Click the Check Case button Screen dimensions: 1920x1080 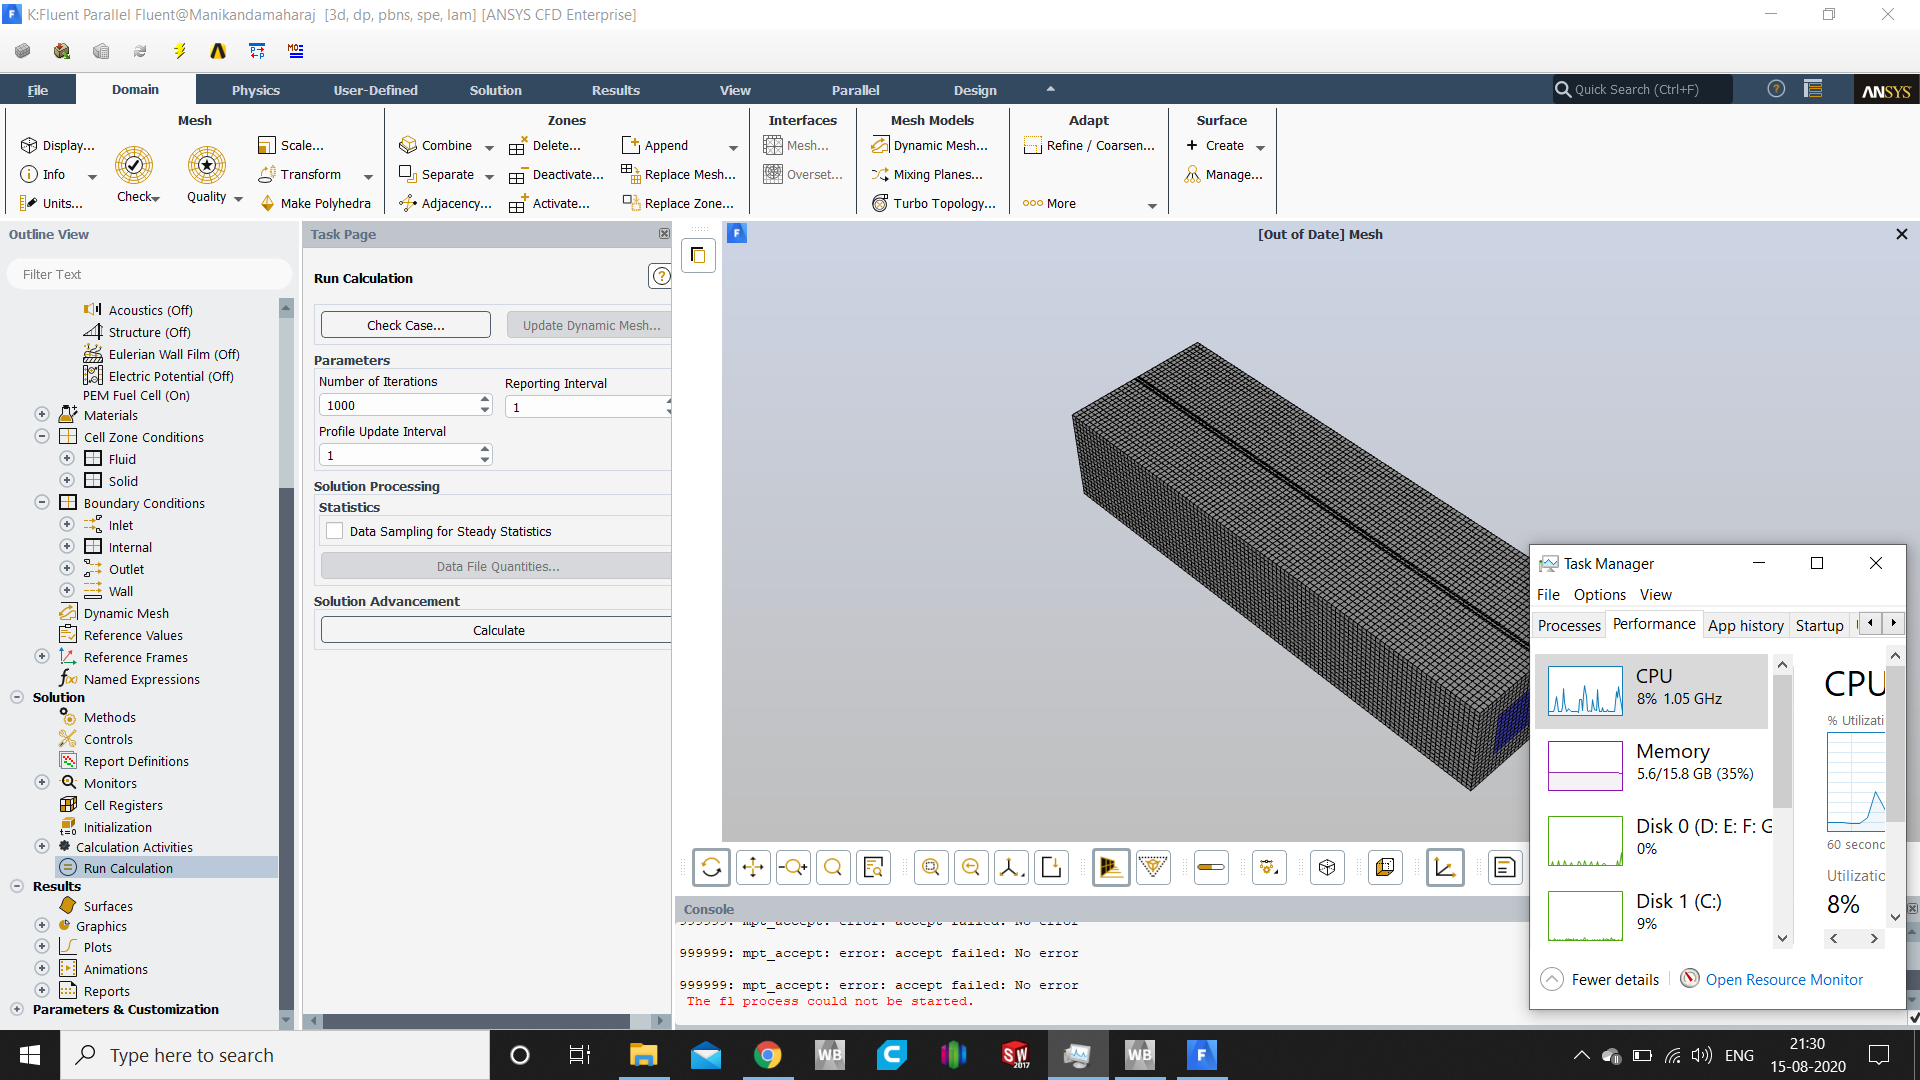(405, 325)
